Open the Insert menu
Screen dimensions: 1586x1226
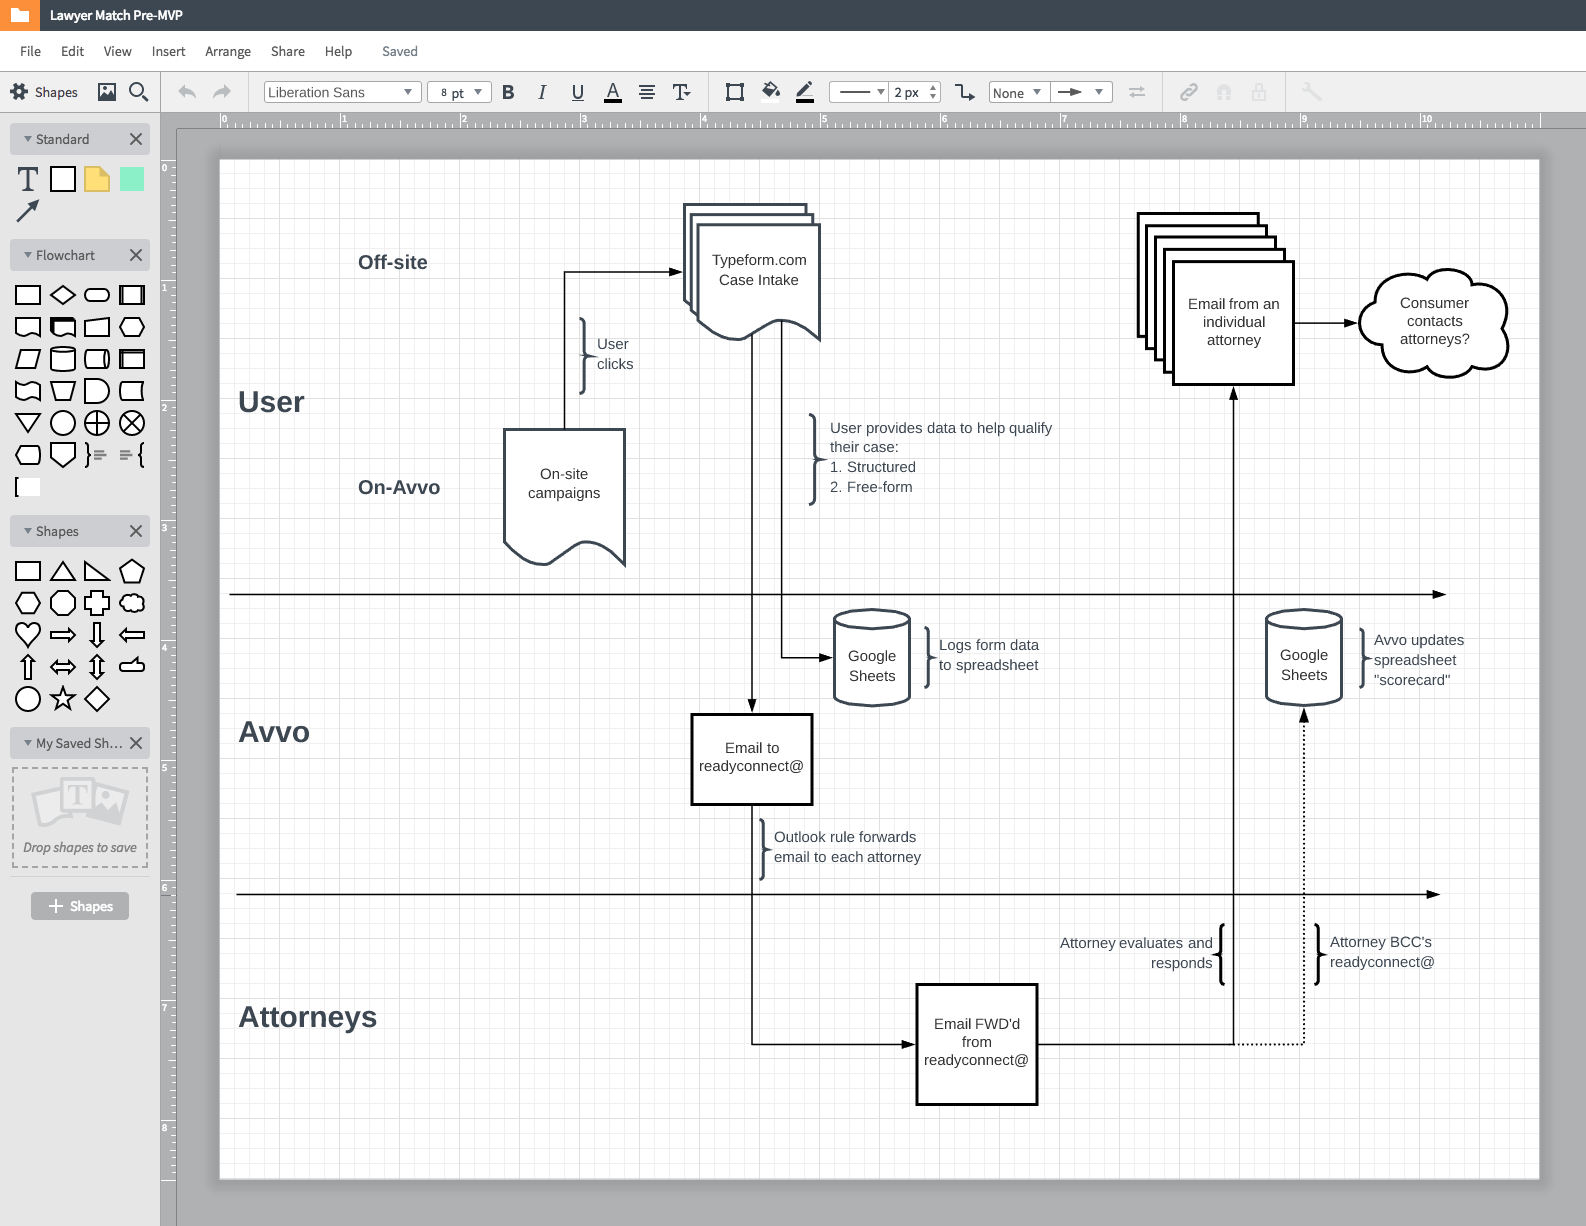tap(168, 51)
